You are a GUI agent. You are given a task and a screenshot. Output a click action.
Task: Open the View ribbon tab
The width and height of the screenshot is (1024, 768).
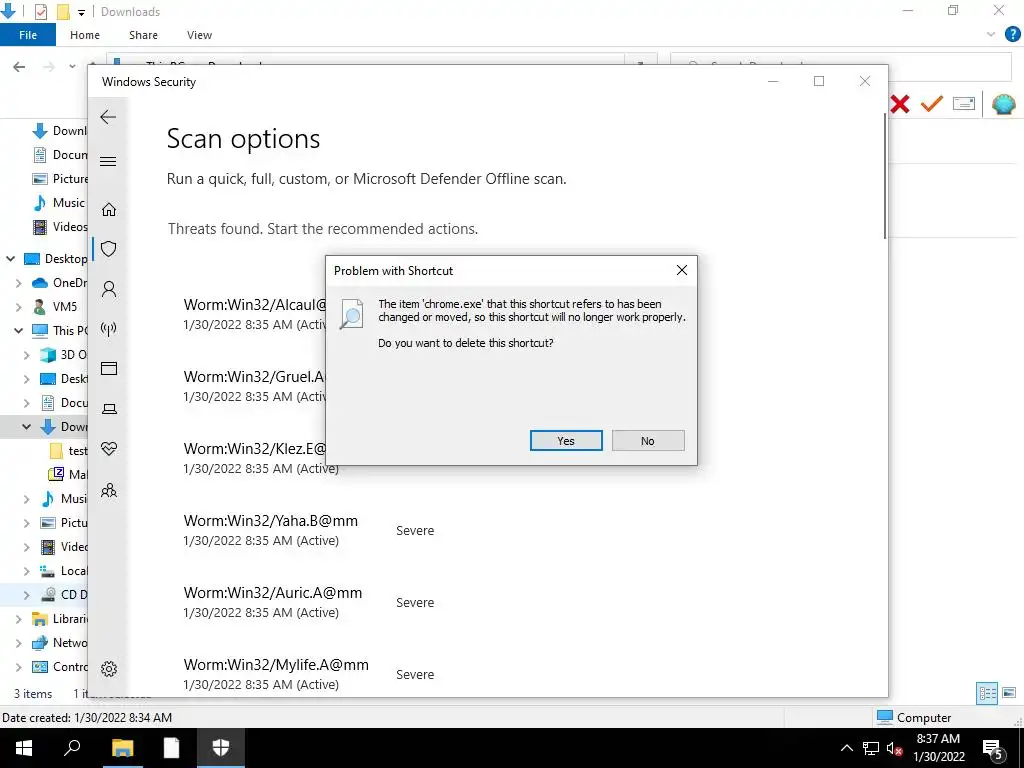coord(199,35)
